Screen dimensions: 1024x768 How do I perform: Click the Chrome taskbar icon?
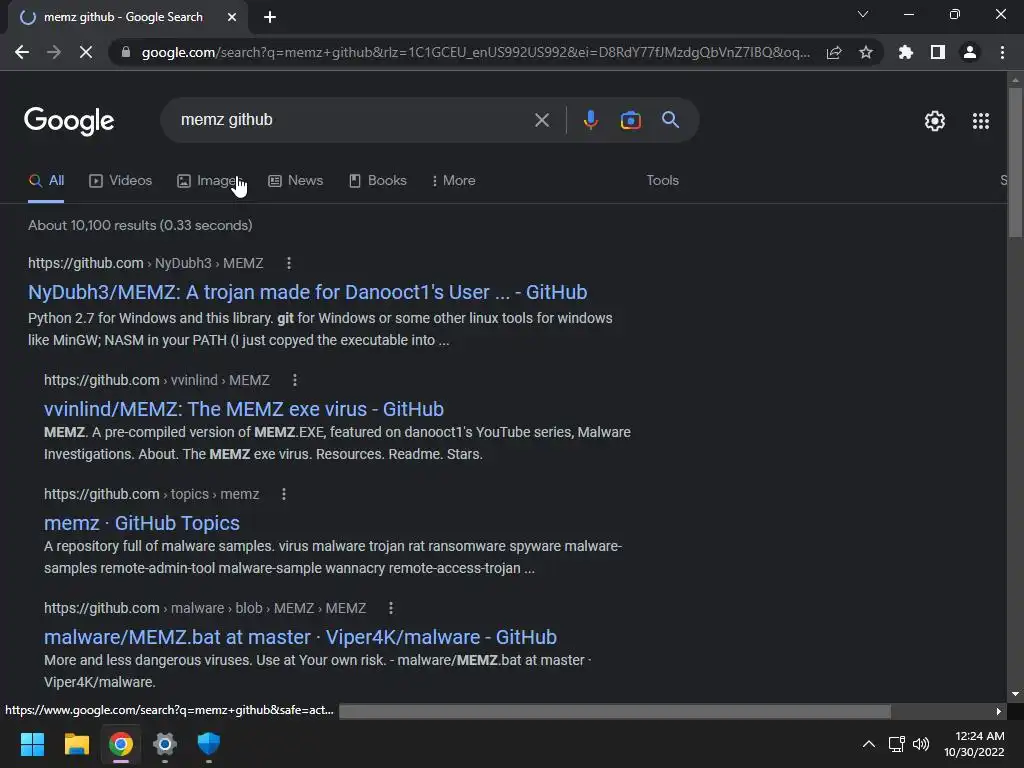tap(121, 744)
